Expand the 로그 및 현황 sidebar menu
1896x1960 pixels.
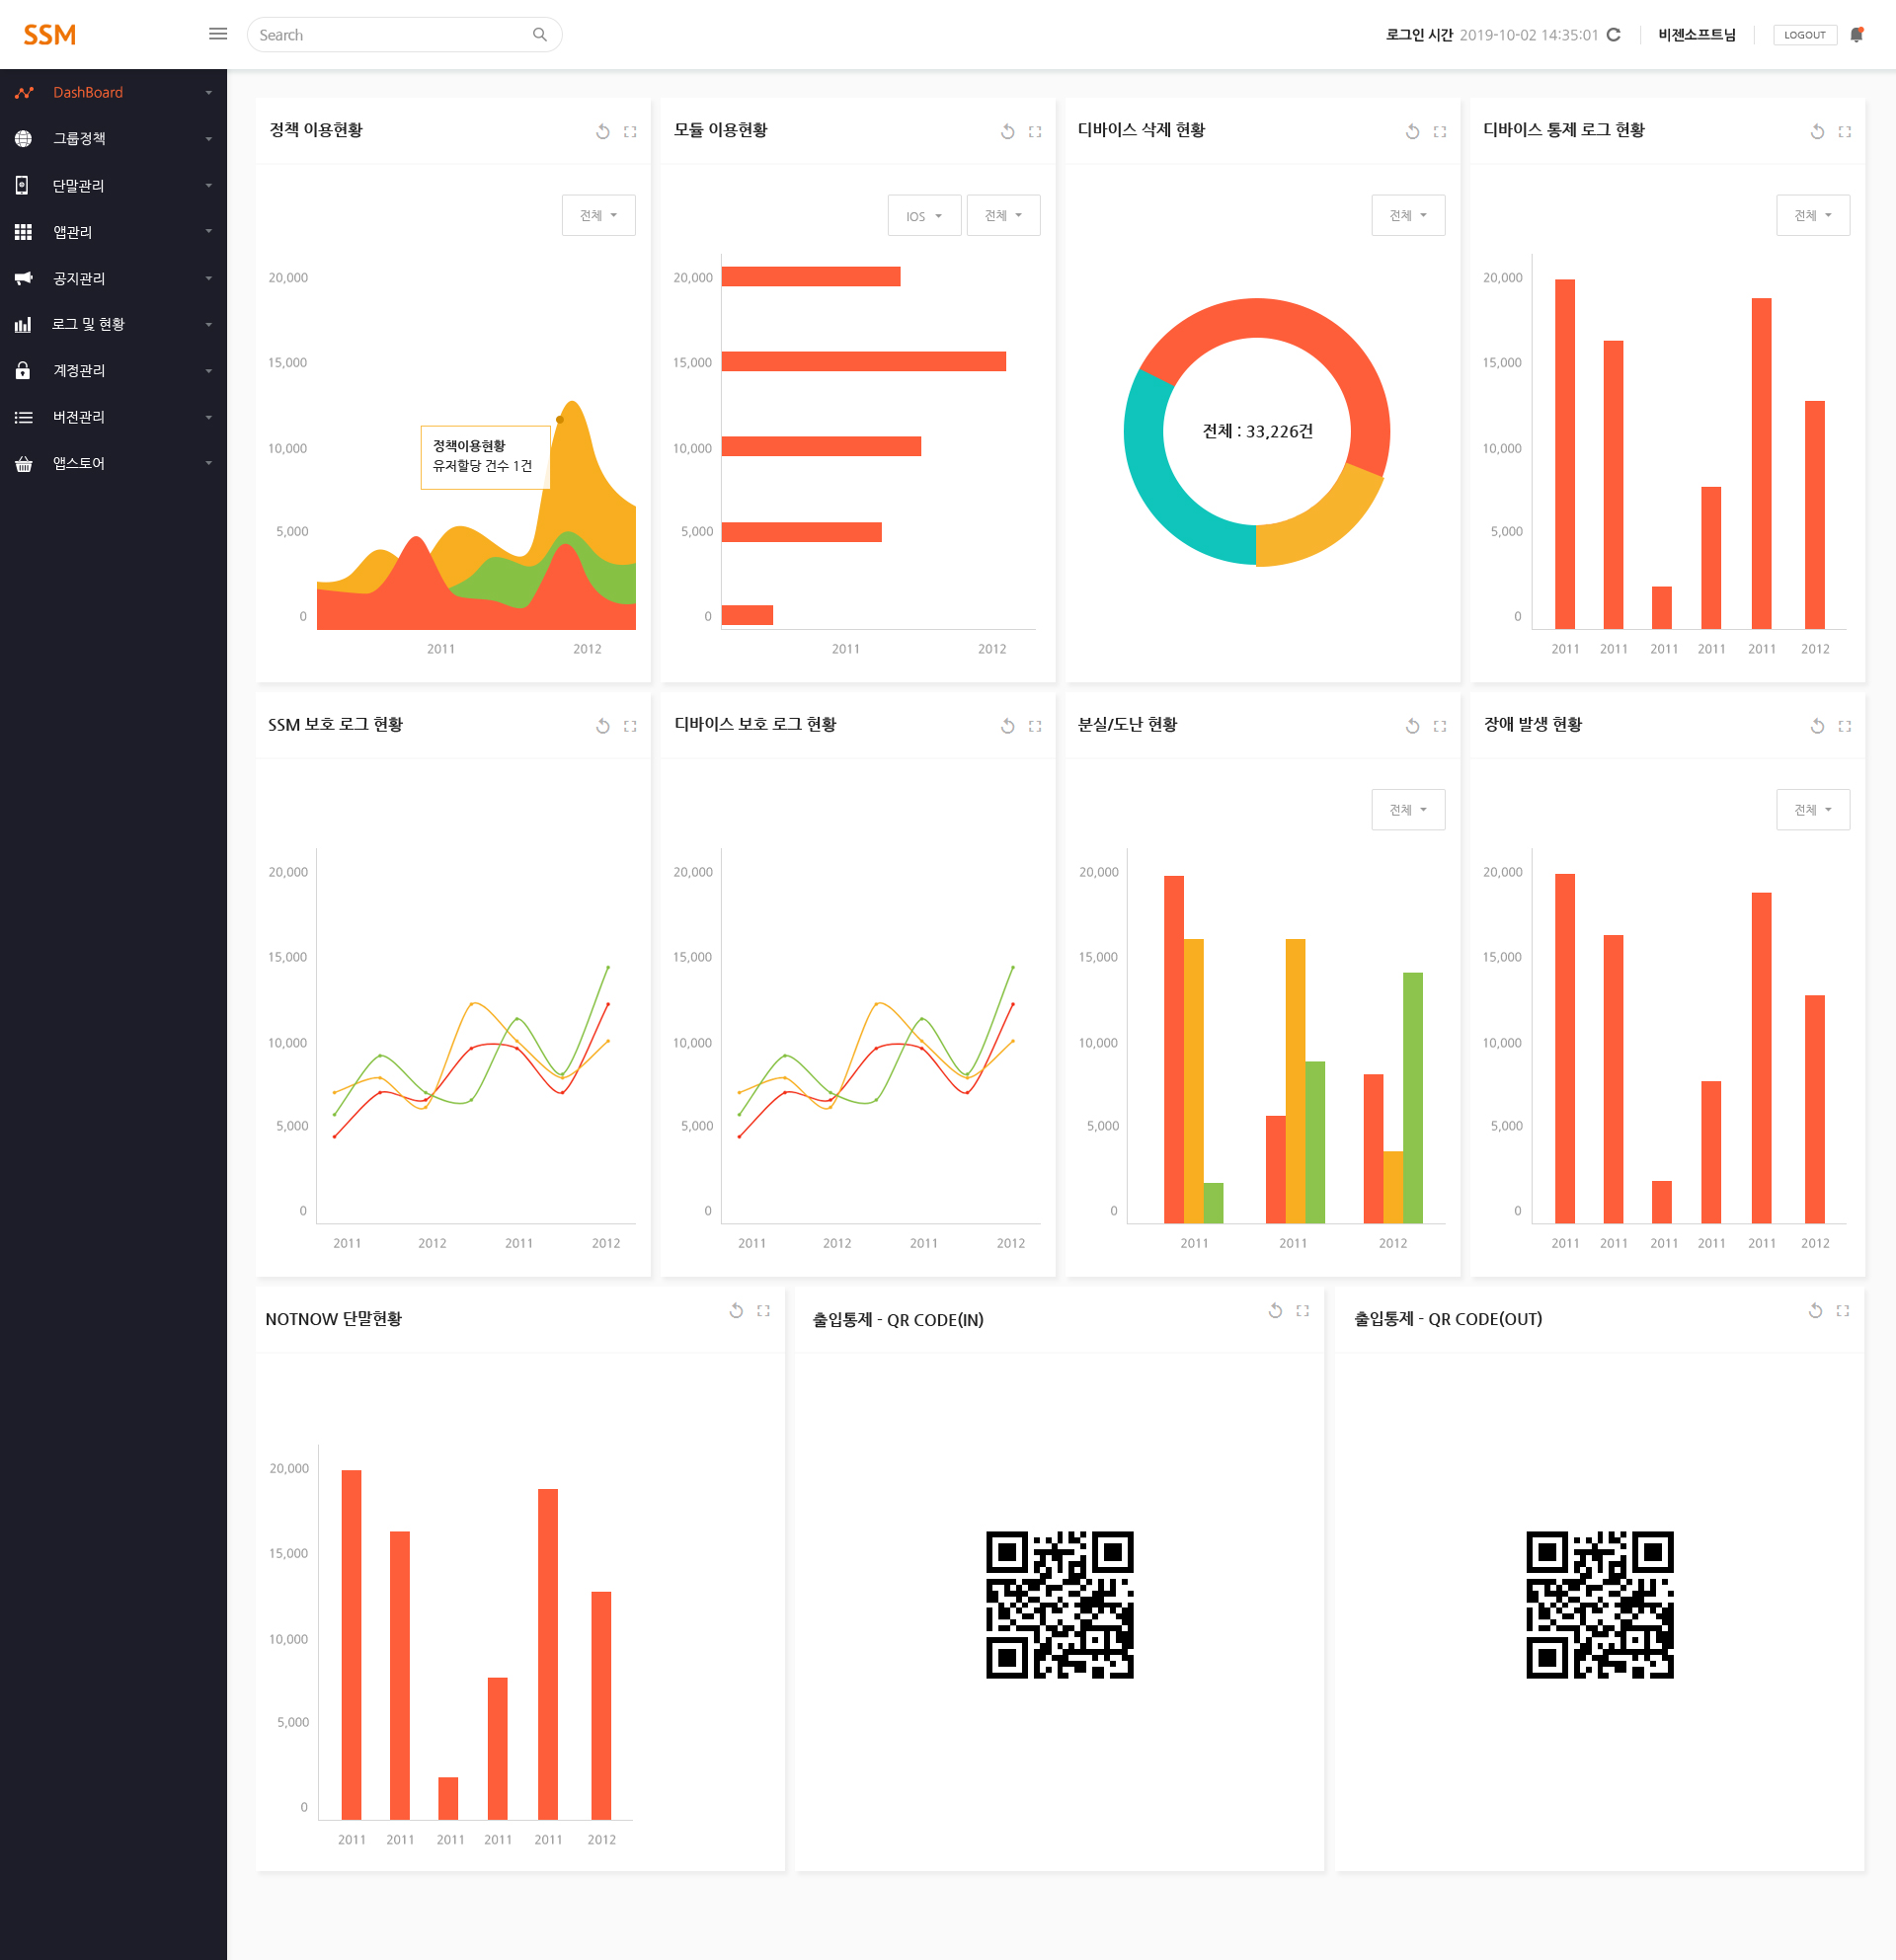pos(114,324)
